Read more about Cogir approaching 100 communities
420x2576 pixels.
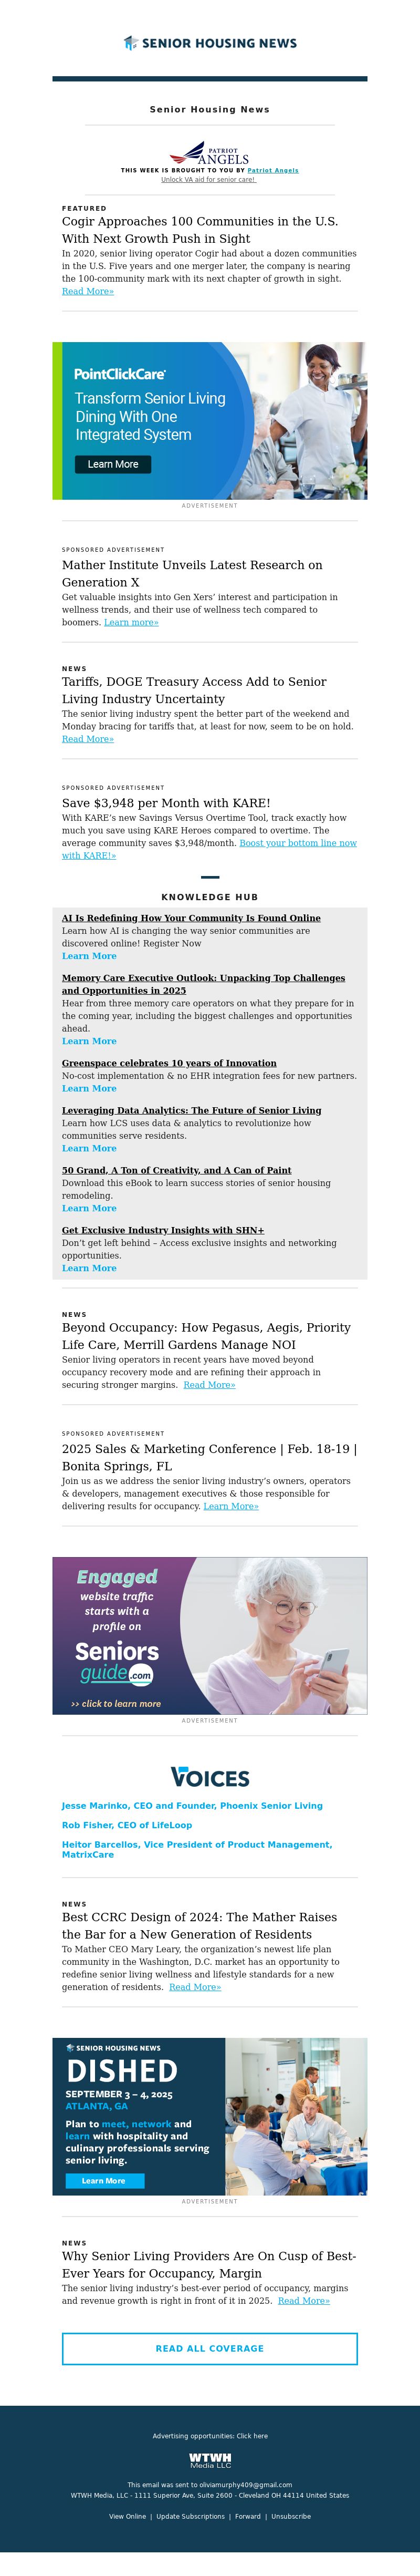(x=88, y=292)
